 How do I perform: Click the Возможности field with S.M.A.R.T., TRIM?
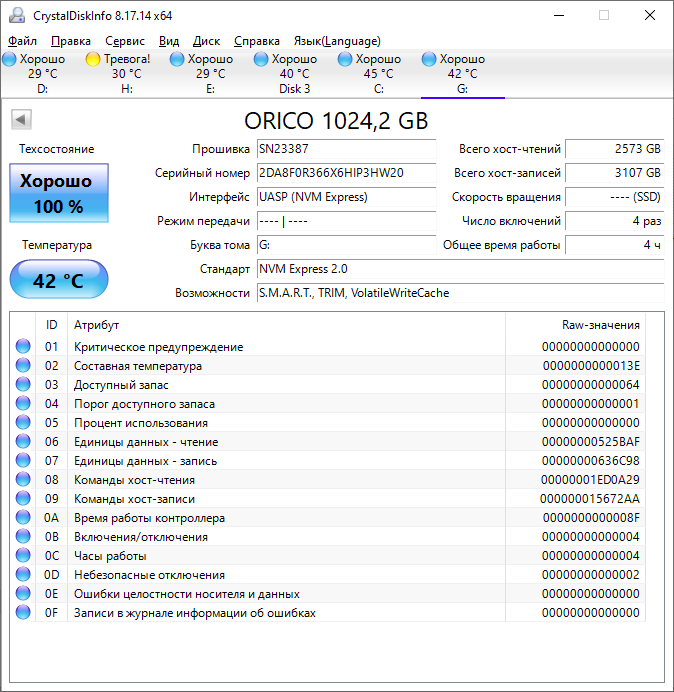click(460, 293)
